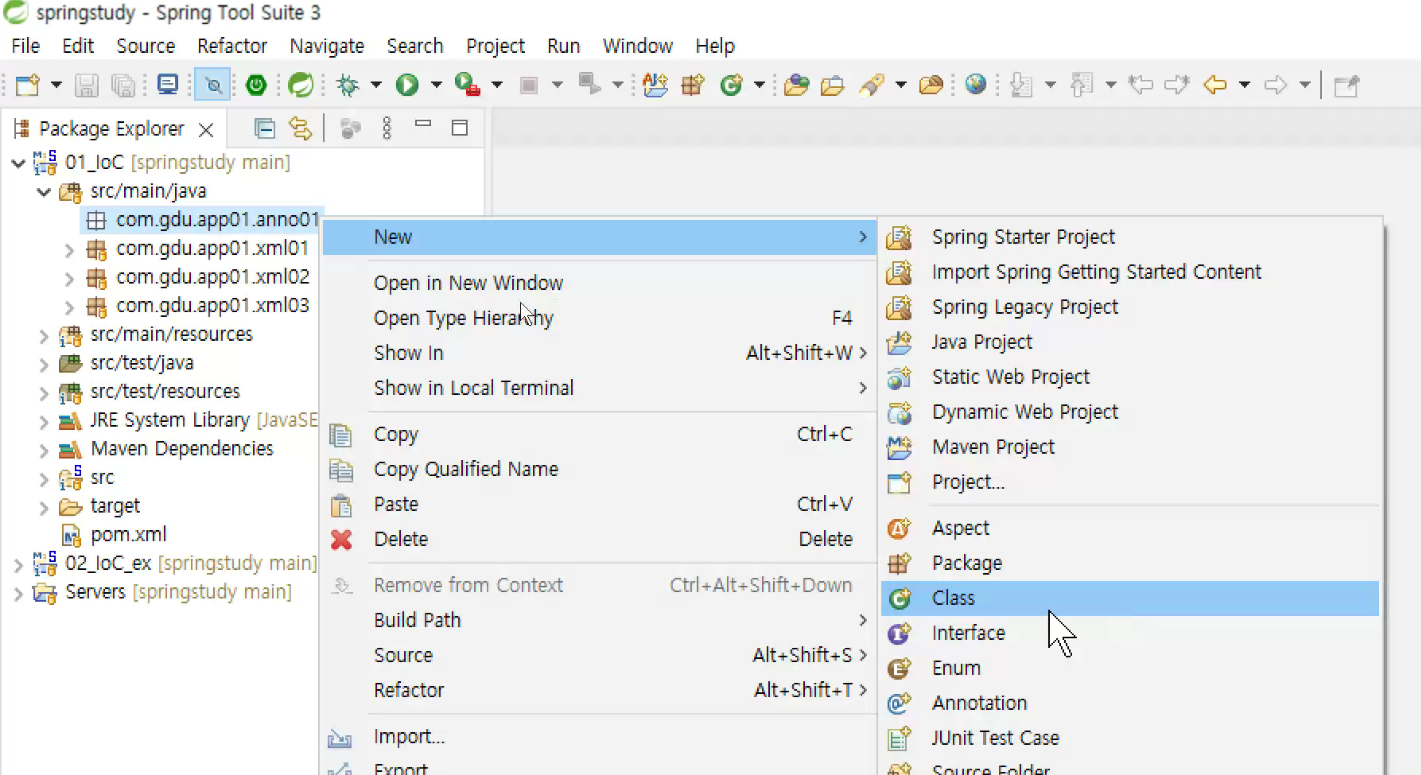This screenshot has height=775, width=1421.
Task: Open the Navigate menu
Action: pos(327,46)
